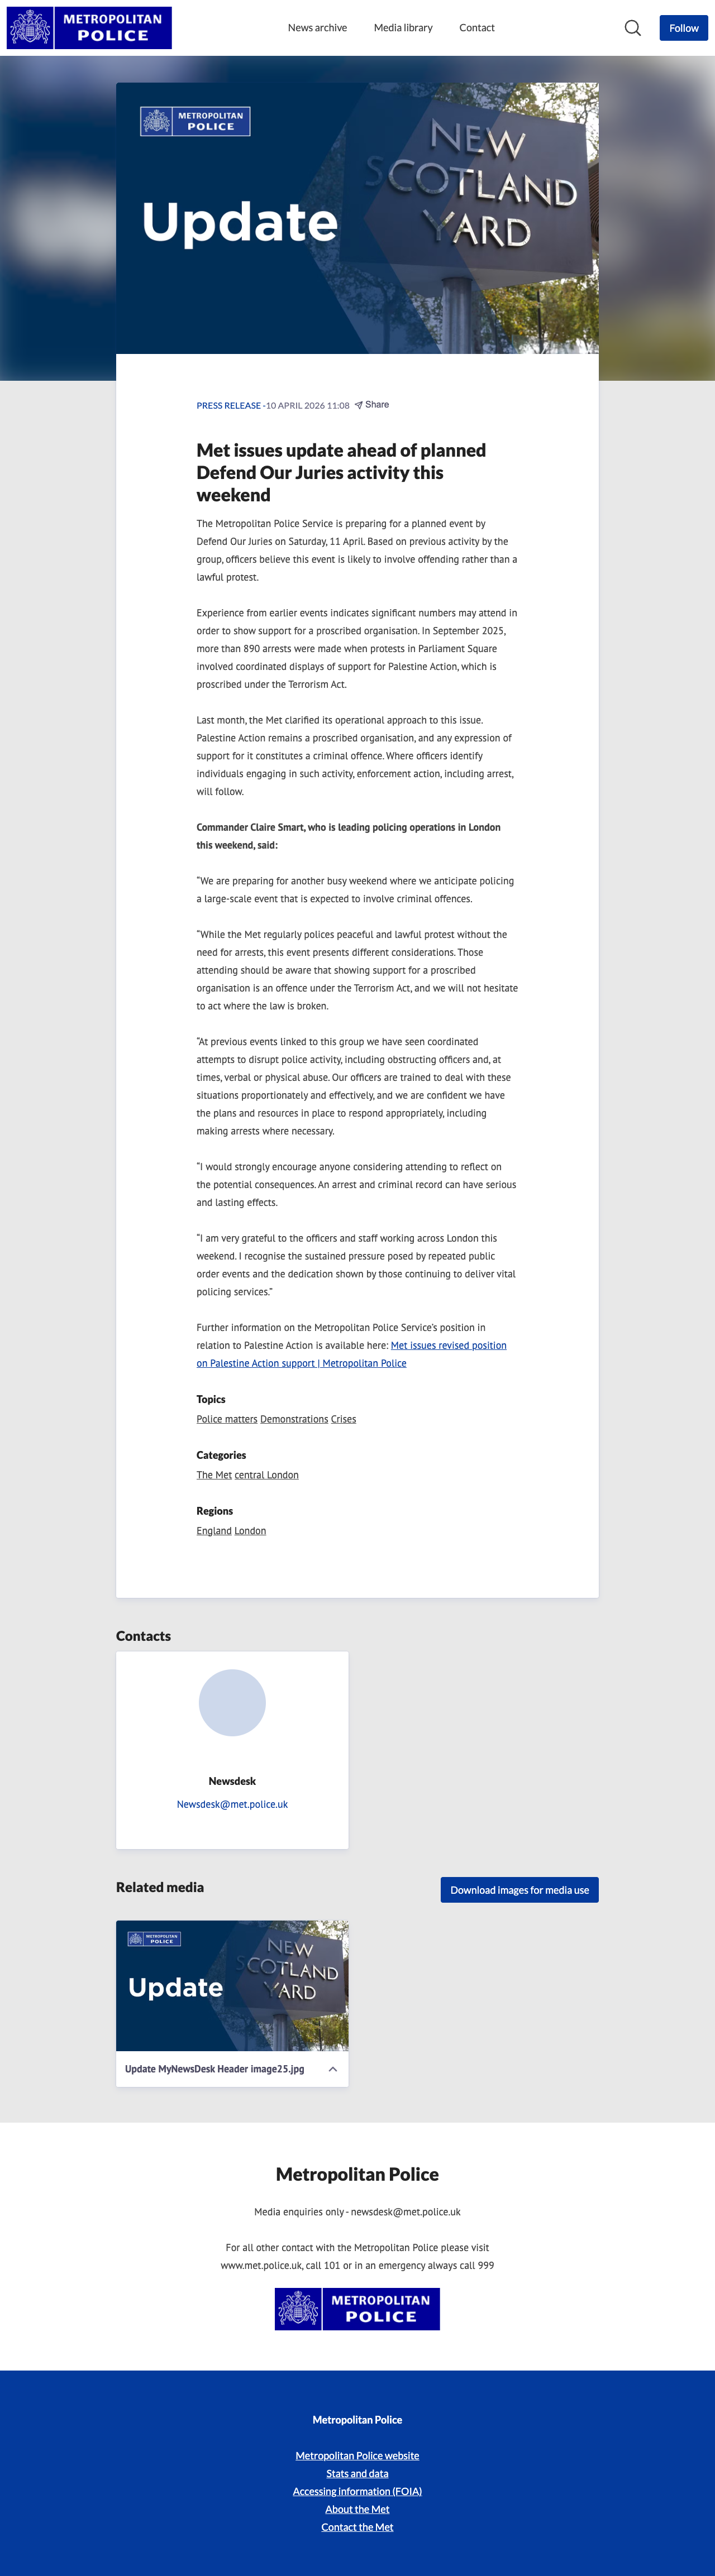This screenshot has width=715, height=2576.
Task: Open the central London category link
Action: coord(266,1475)
